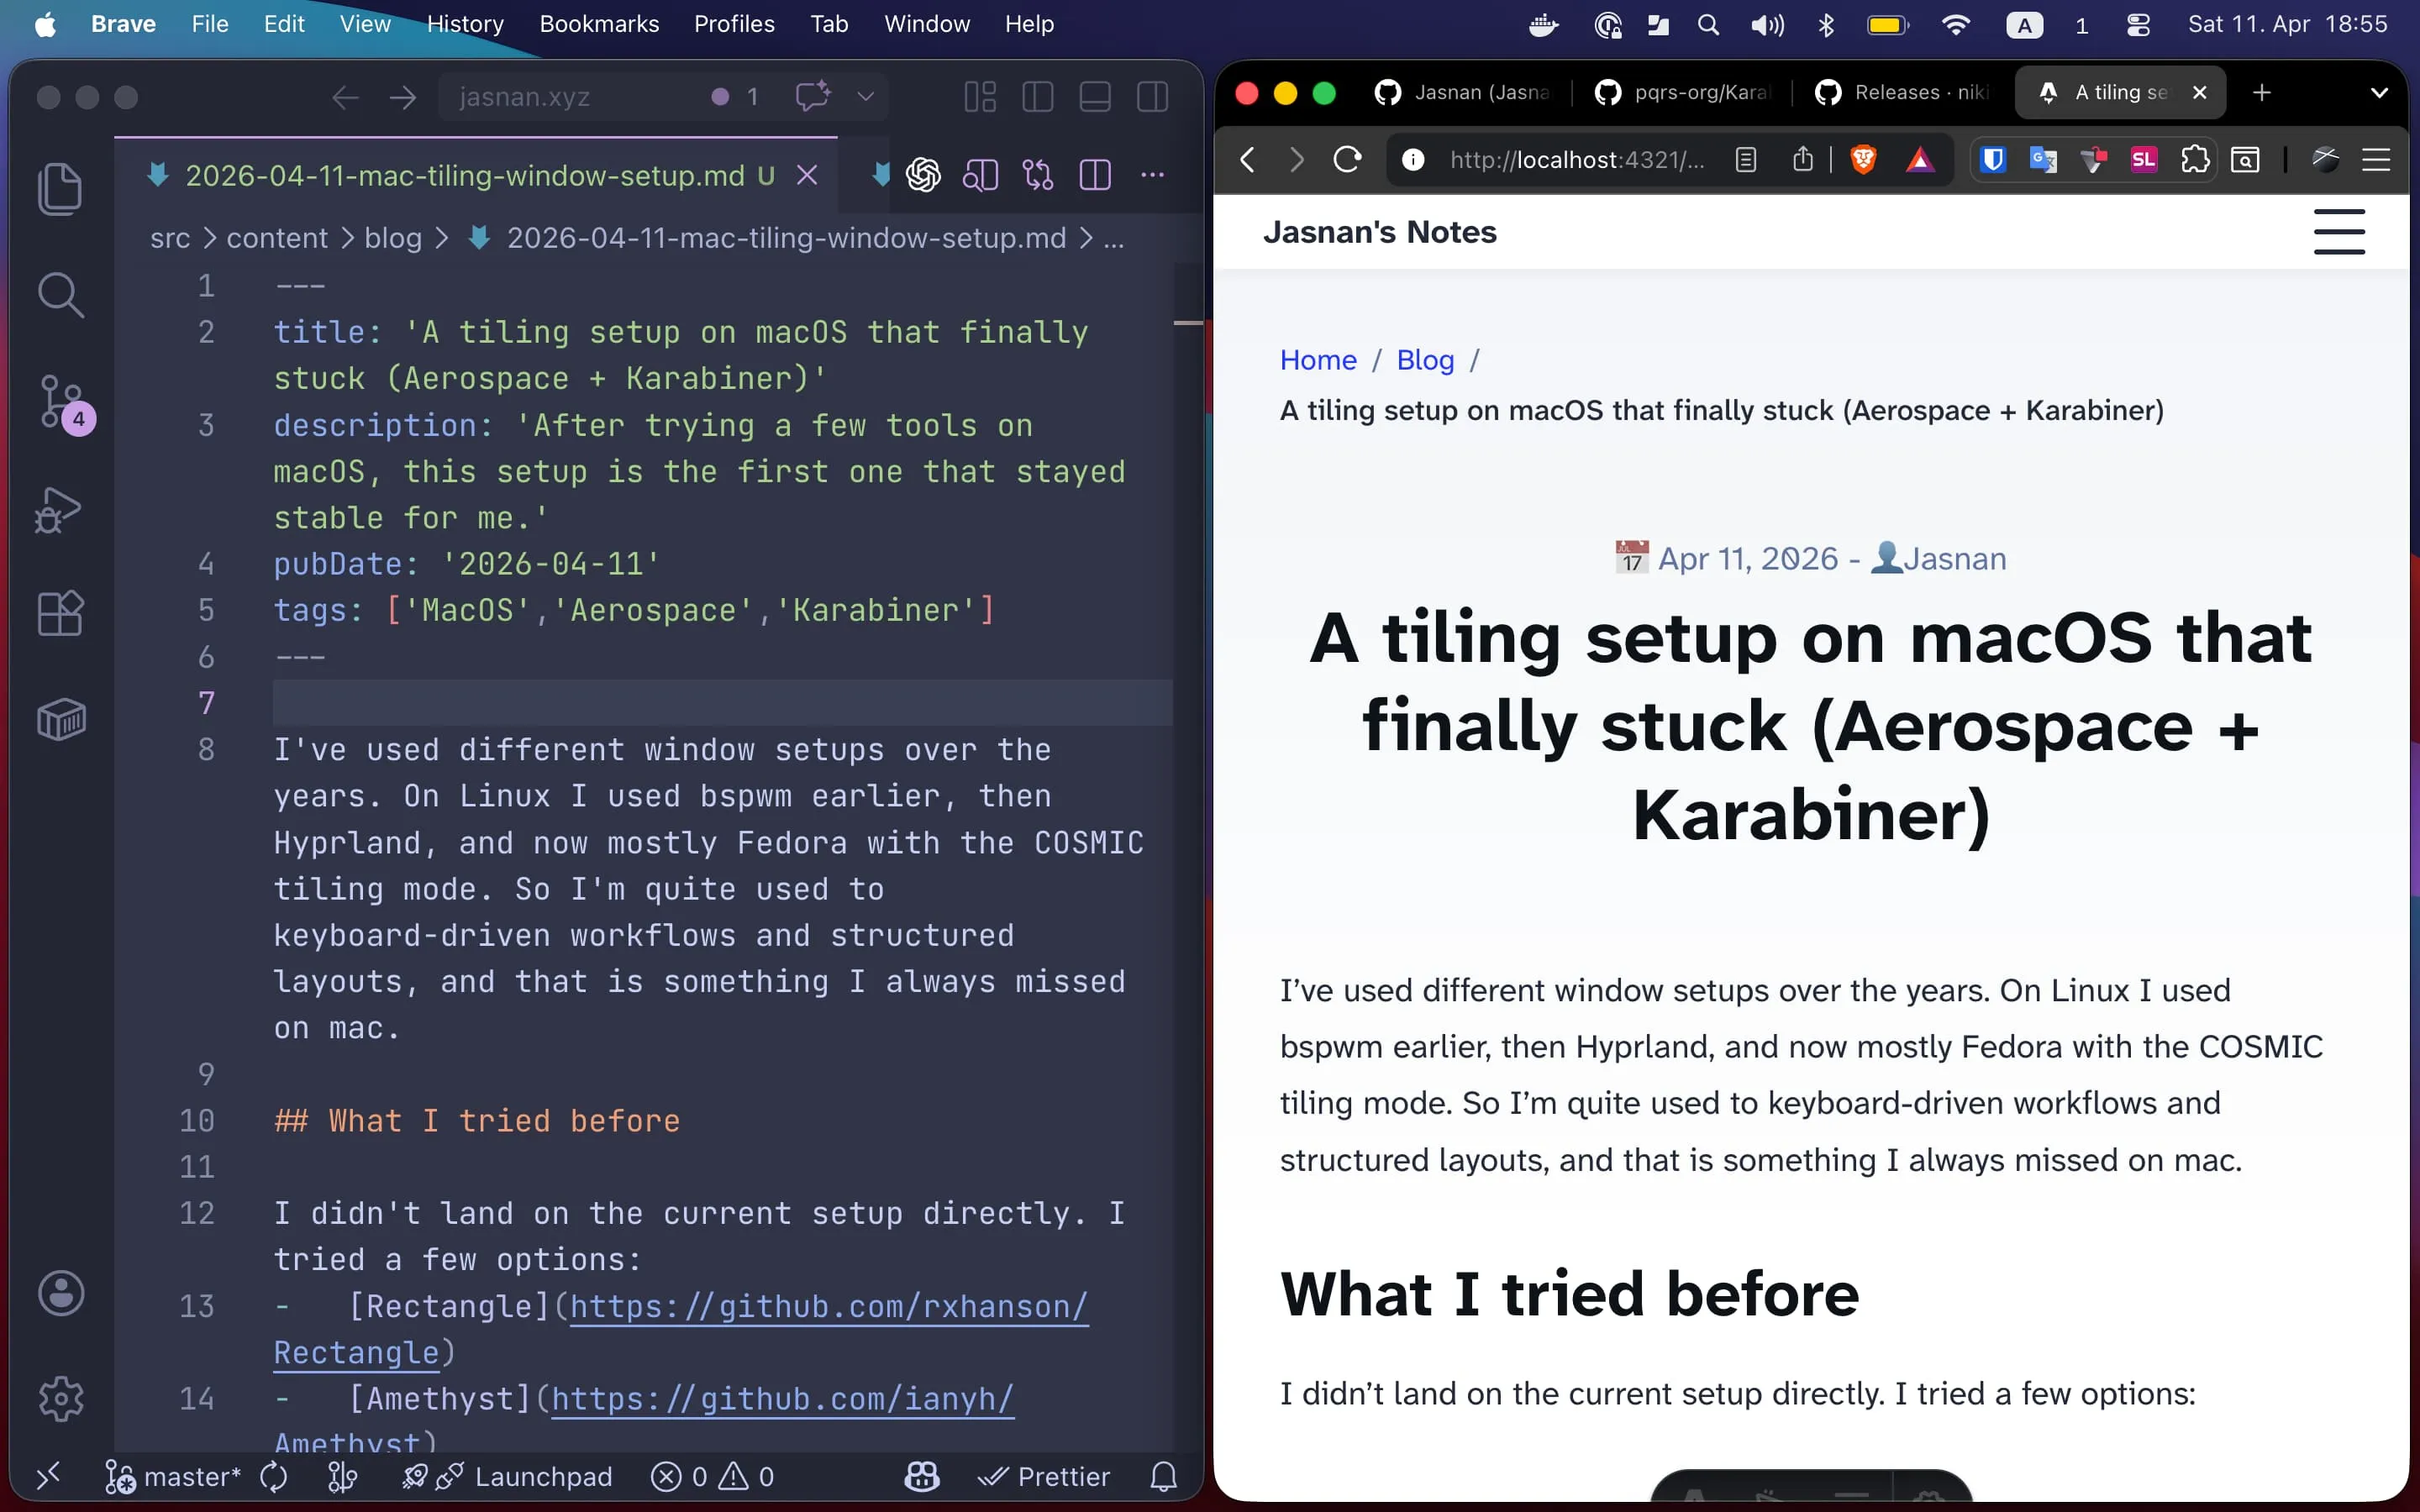
Task: Open the Run and Debug view
Action: 59,509
